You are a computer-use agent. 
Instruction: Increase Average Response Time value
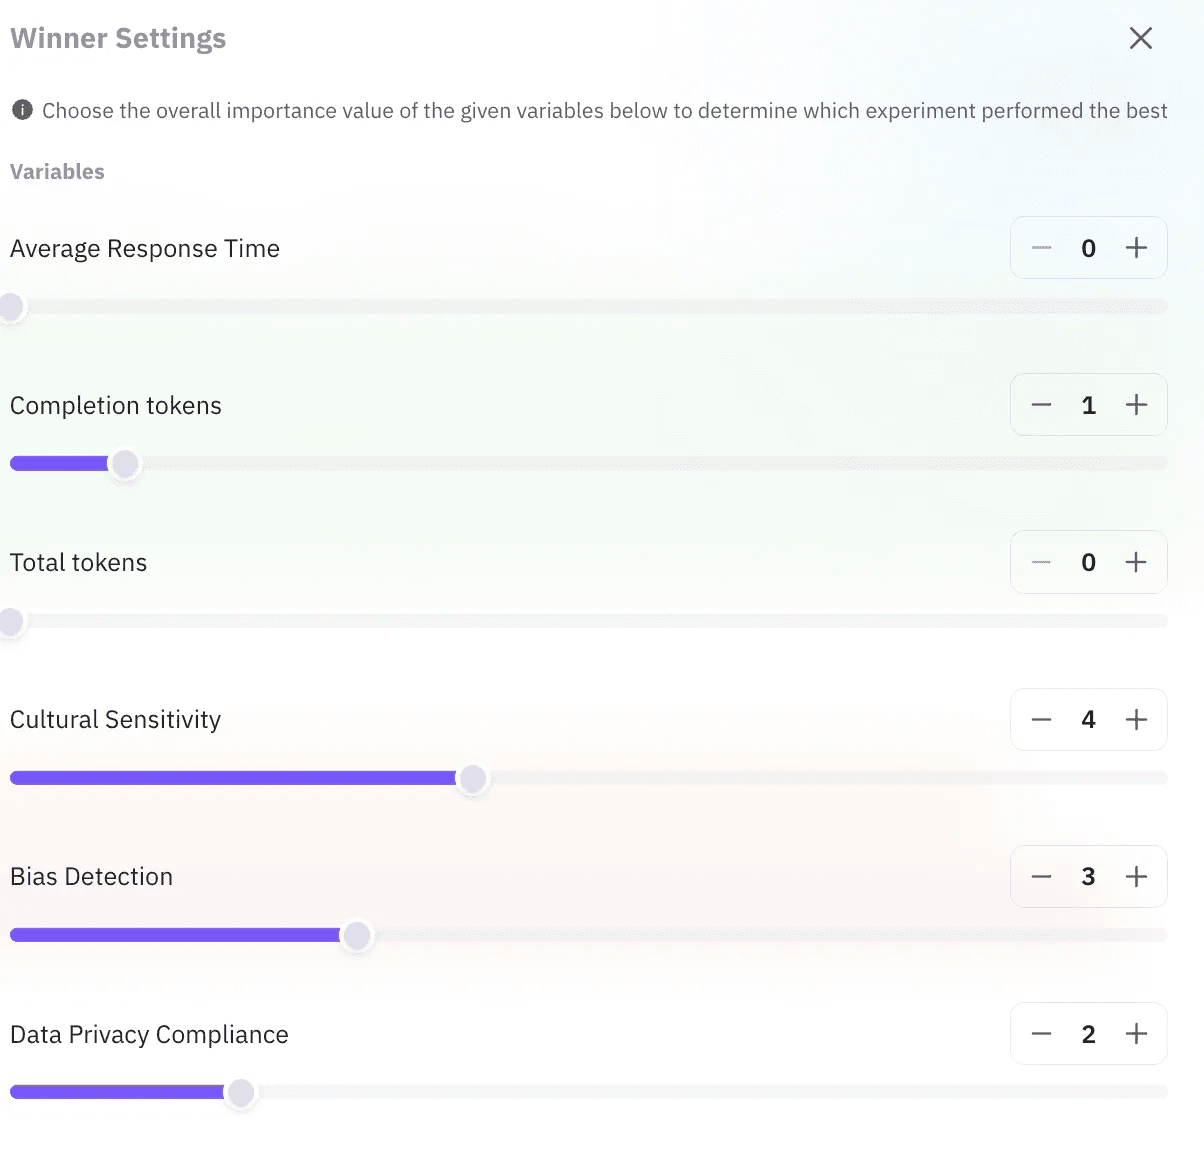click(x=1136, y=248)
